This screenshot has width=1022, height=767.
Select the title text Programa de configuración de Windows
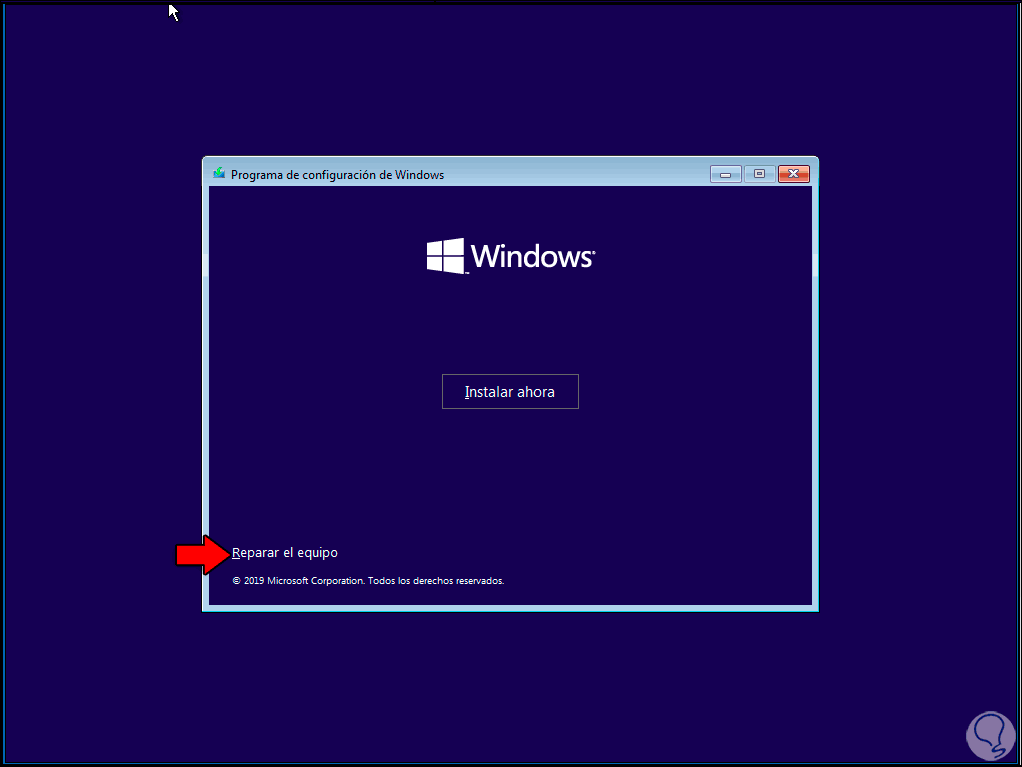click(338, 175)
